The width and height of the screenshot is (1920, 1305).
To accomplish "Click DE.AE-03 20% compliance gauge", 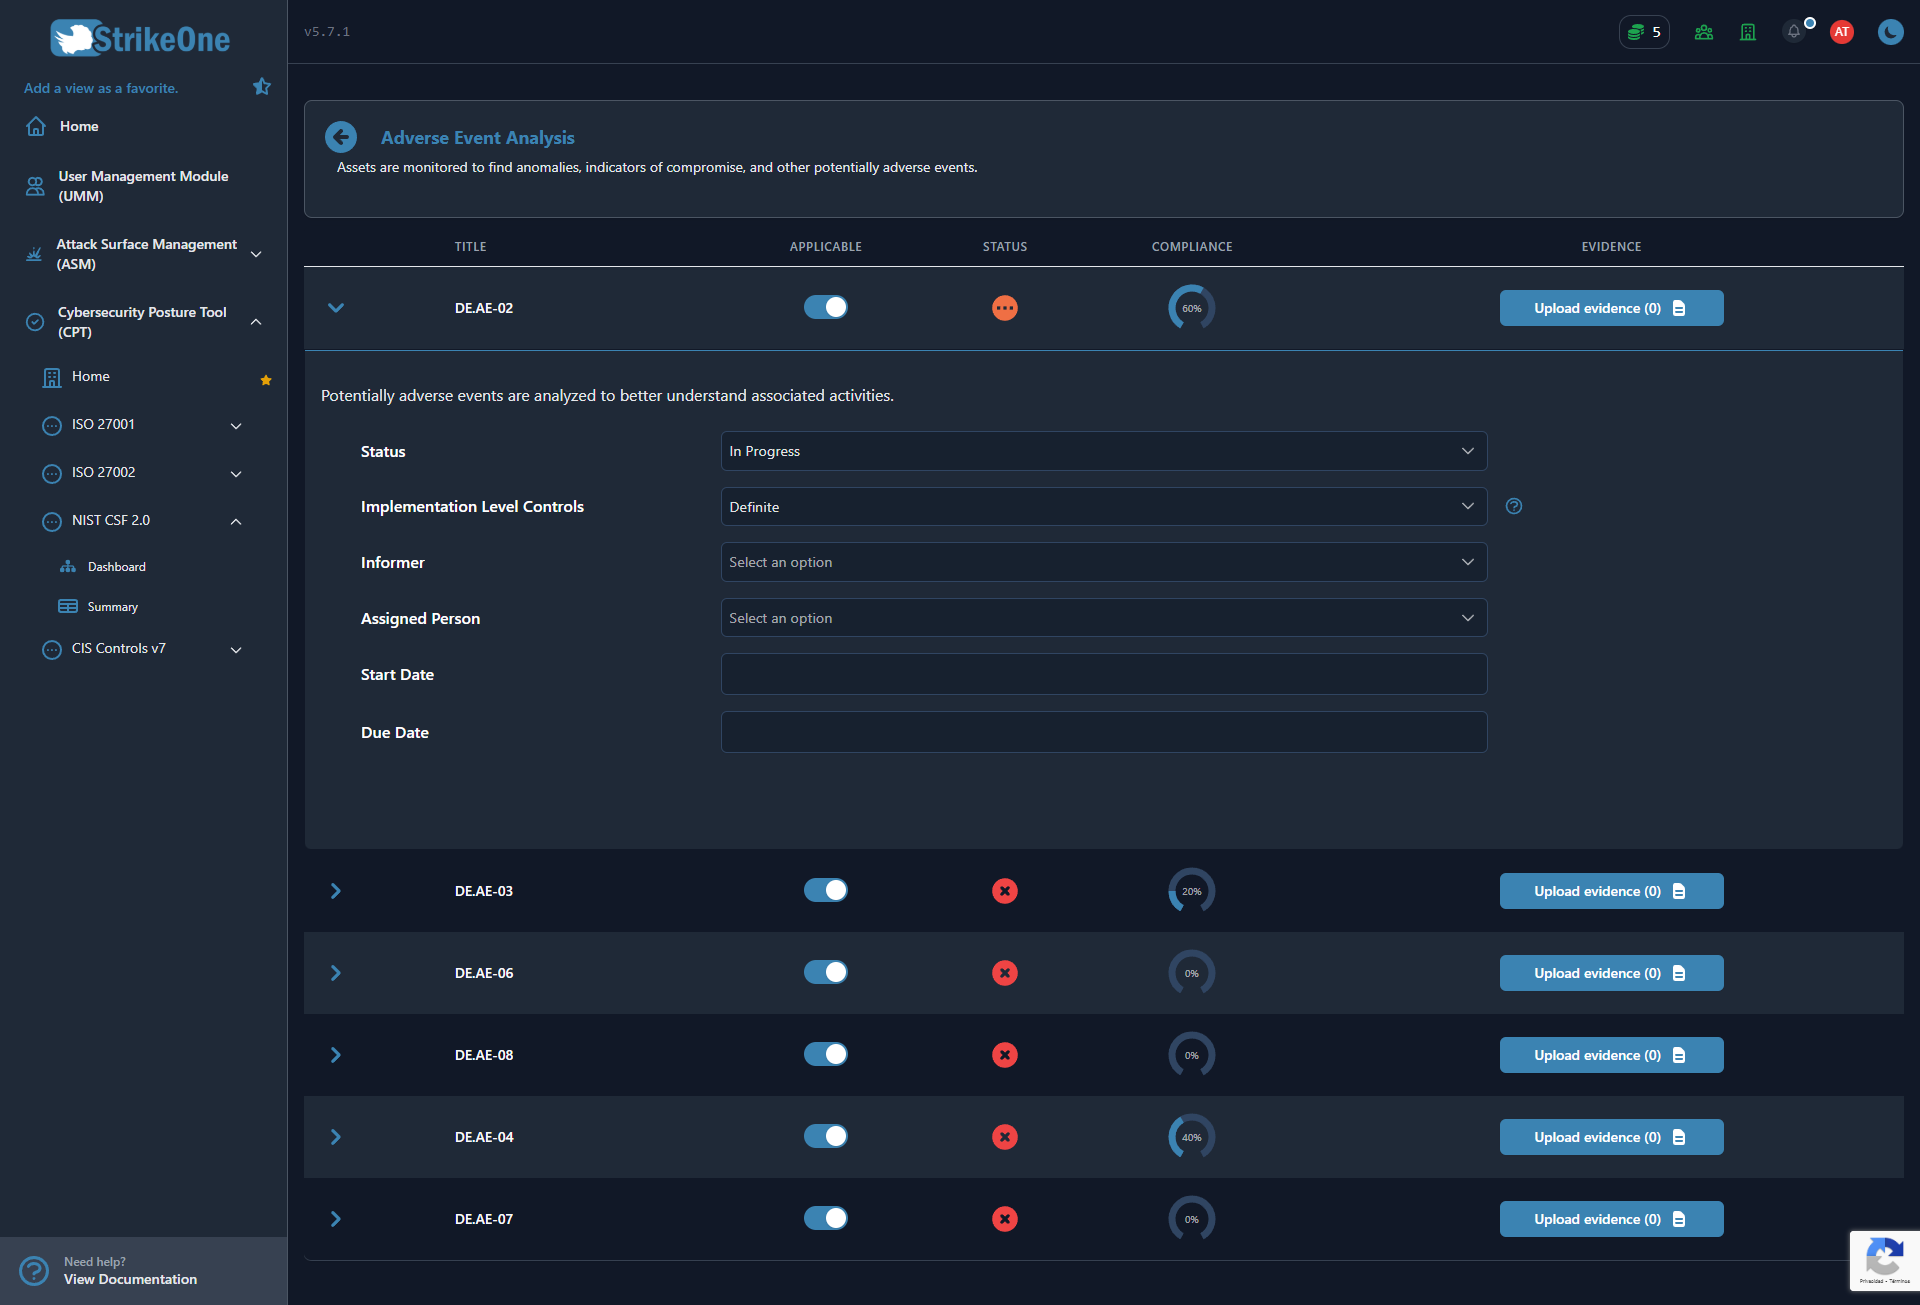I will pyautogui.click(x=1191, y=891).
